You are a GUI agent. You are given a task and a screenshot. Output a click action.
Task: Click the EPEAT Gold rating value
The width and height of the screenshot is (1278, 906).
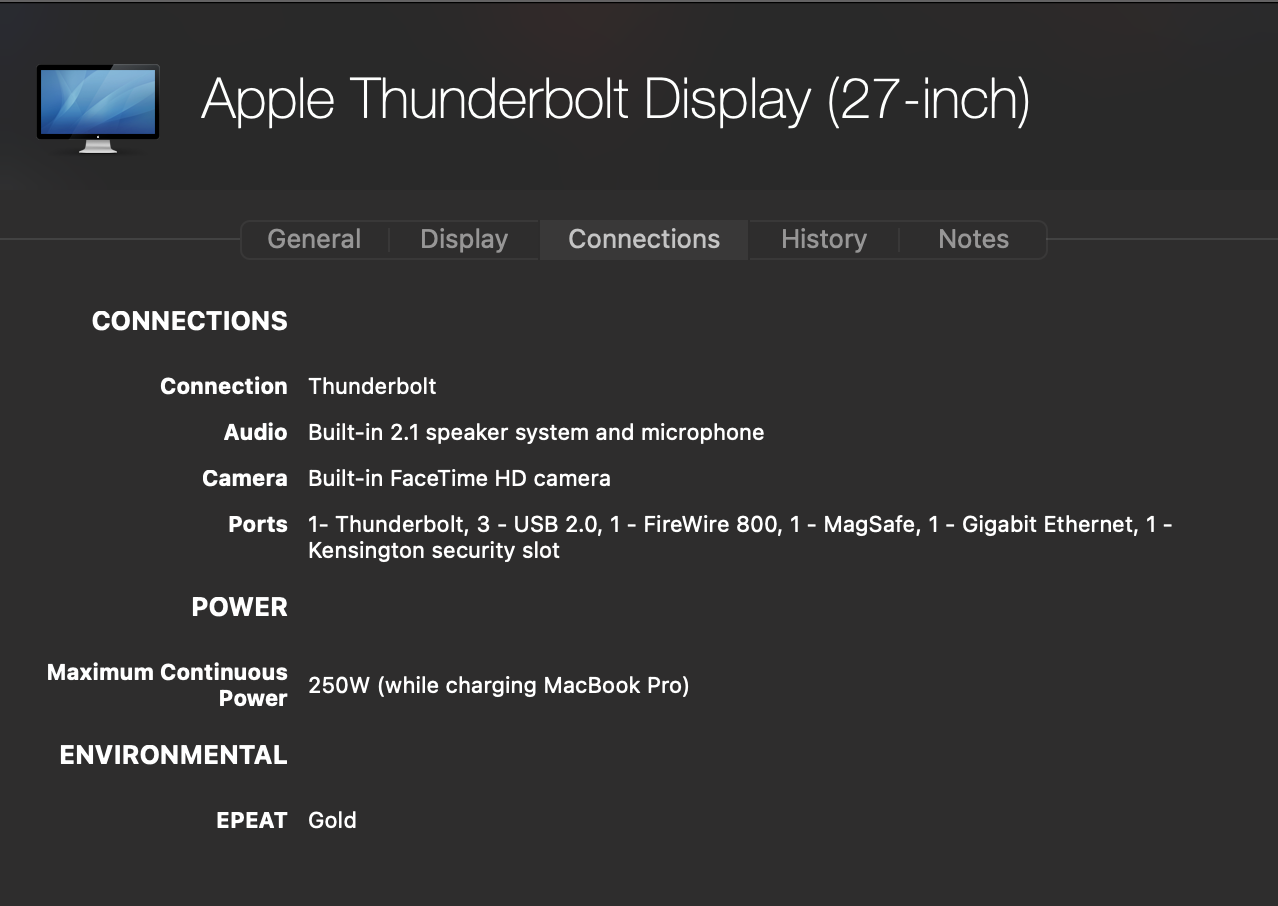332,821
